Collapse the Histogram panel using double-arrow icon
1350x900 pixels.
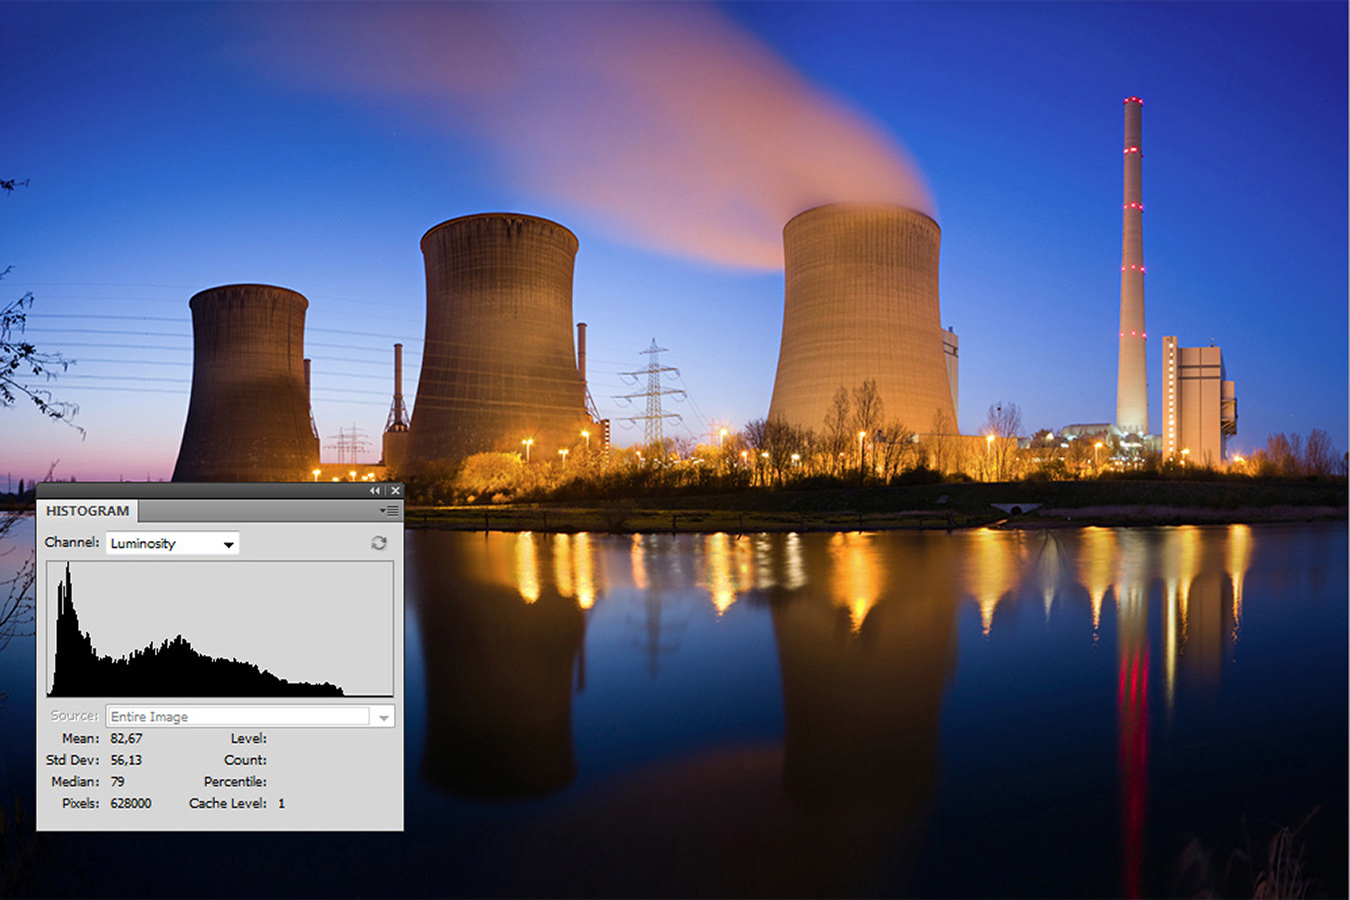click(375, 491)
